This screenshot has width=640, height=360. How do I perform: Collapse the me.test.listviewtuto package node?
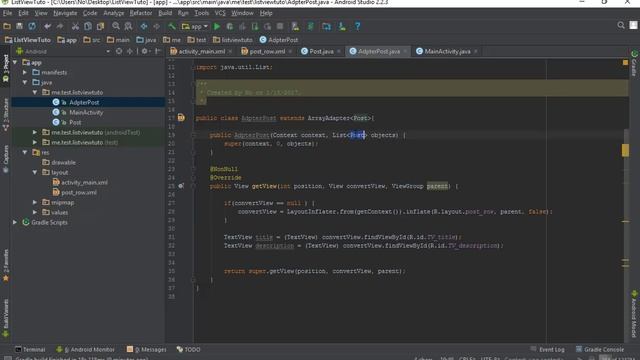tap(35, 92)
